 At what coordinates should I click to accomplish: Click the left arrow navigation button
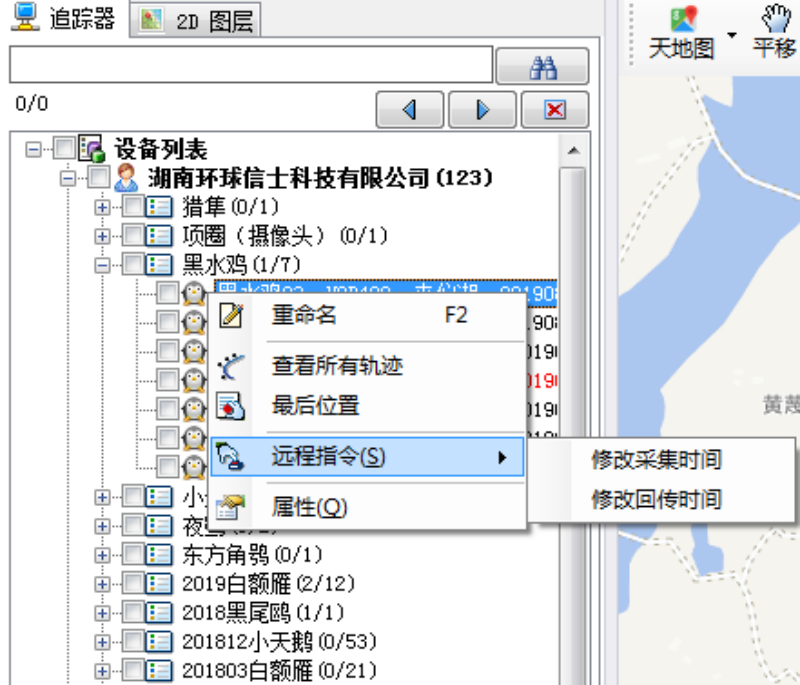[410, 110]
